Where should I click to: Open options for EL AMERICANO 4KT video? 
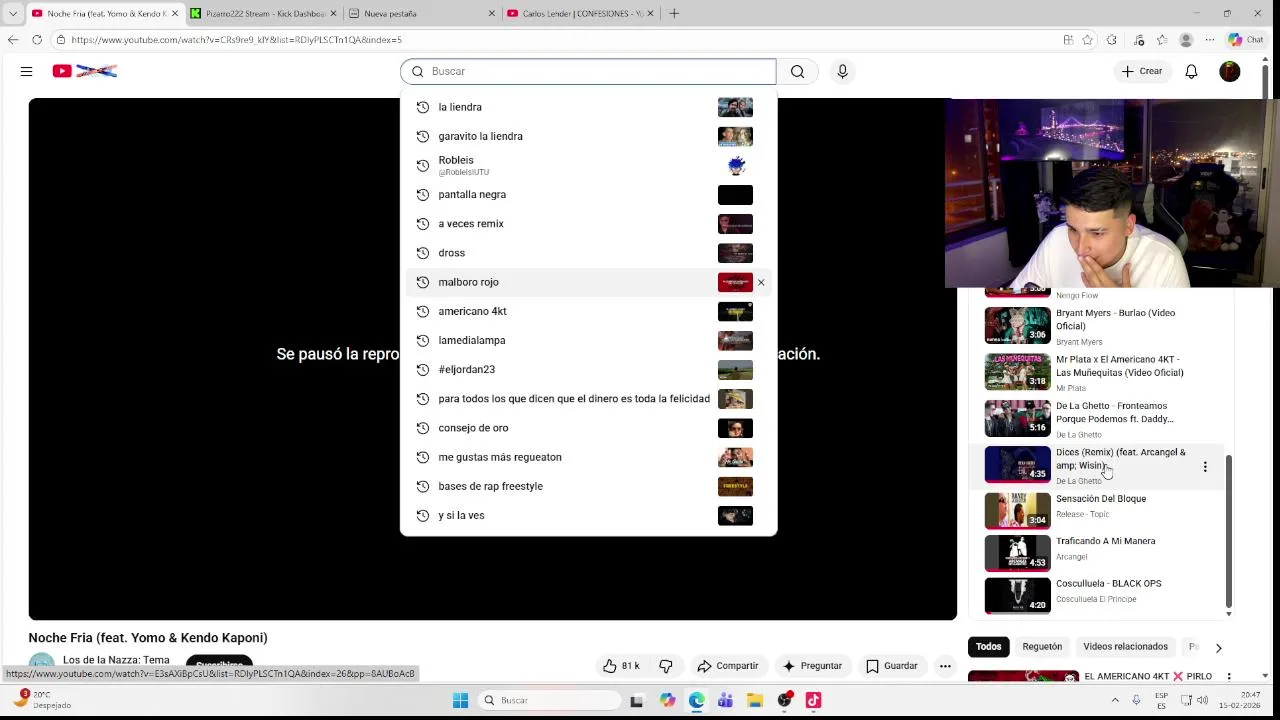1229,677
